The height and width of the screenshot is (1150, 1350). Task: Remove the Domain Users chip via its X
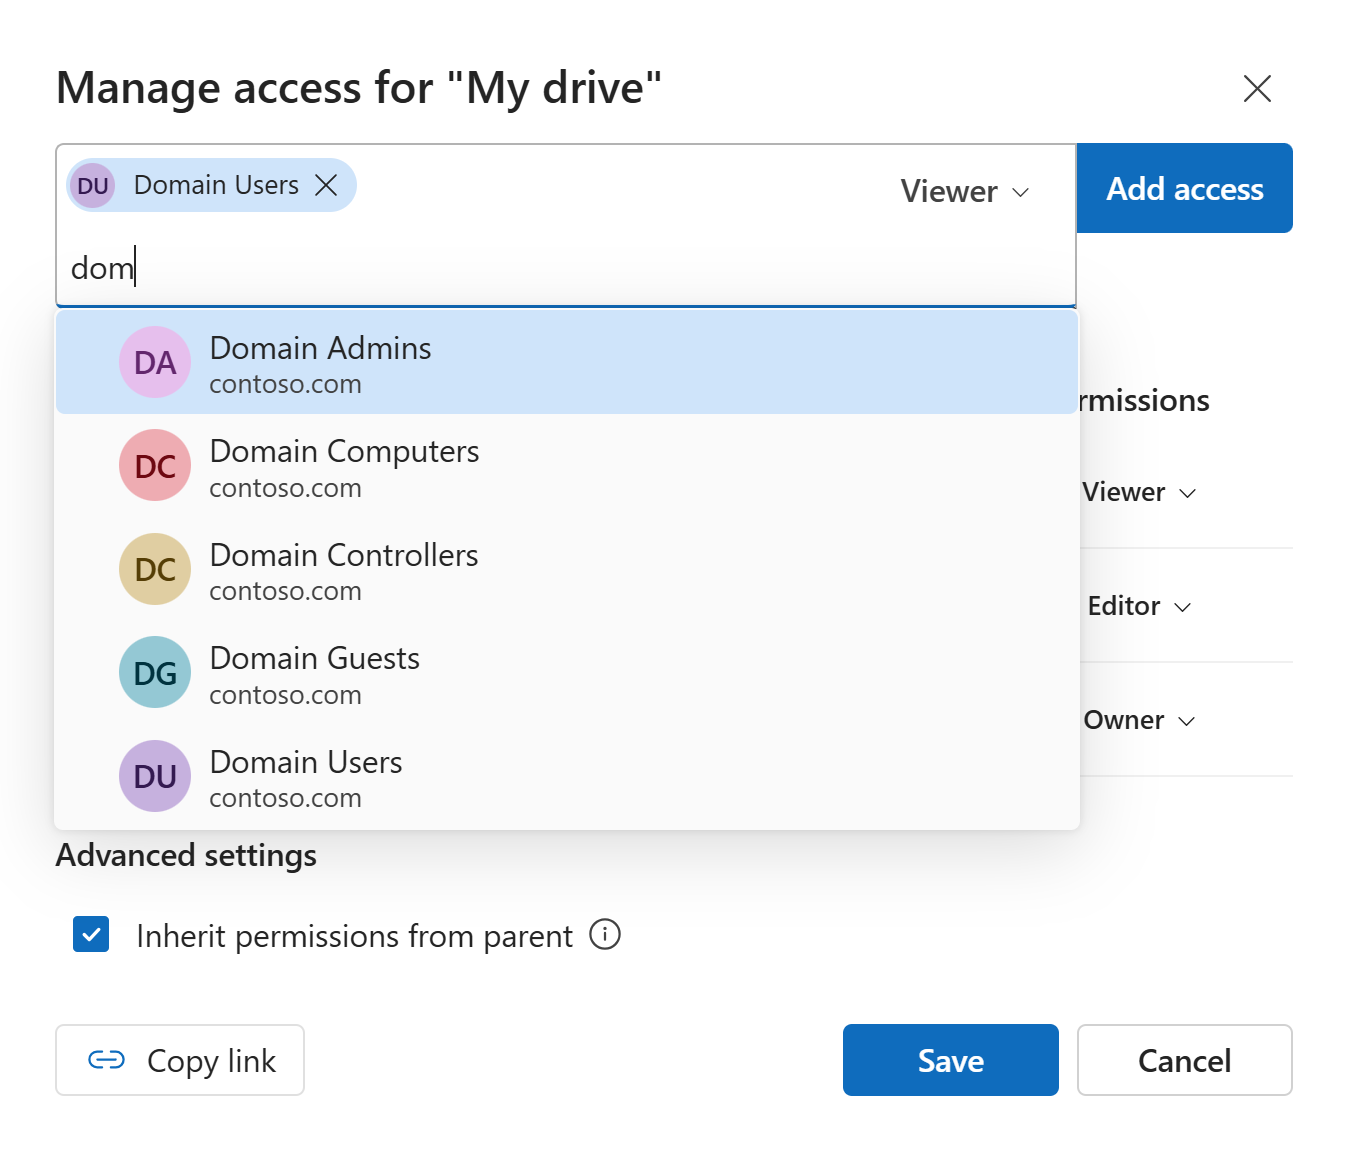(x=326, y=185)
